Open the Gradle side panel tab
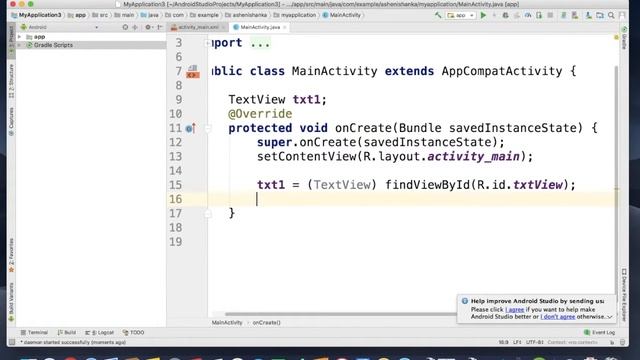This screenshot has width=640, height=360. coord(624,38)
